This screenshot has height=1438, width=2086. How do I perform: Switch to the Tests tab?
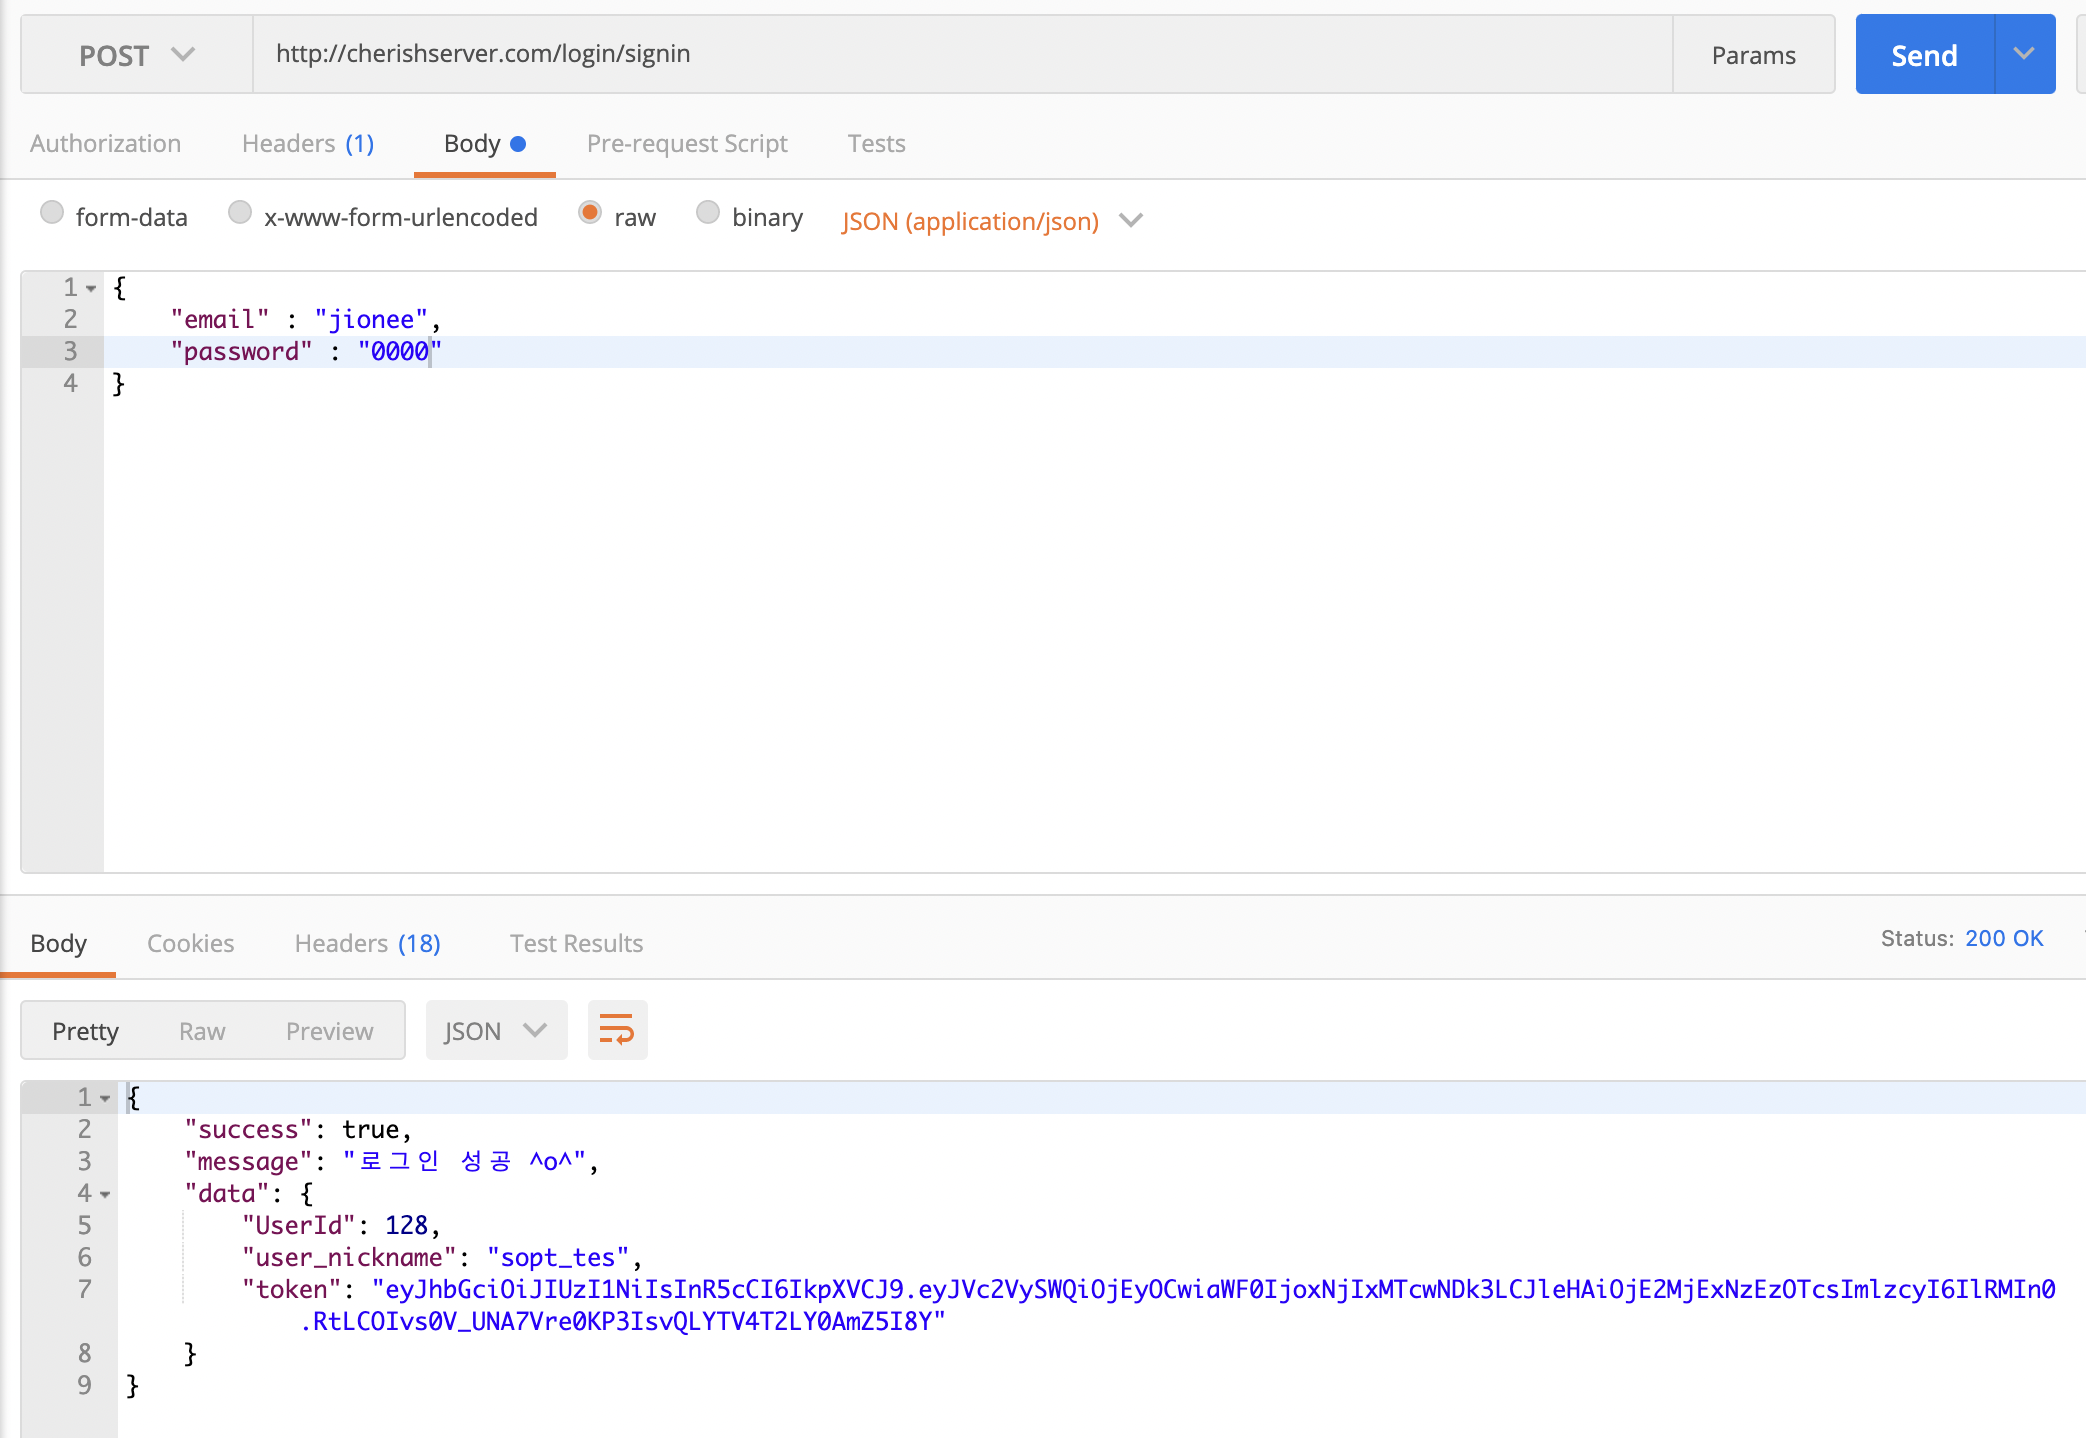point(876,143)
